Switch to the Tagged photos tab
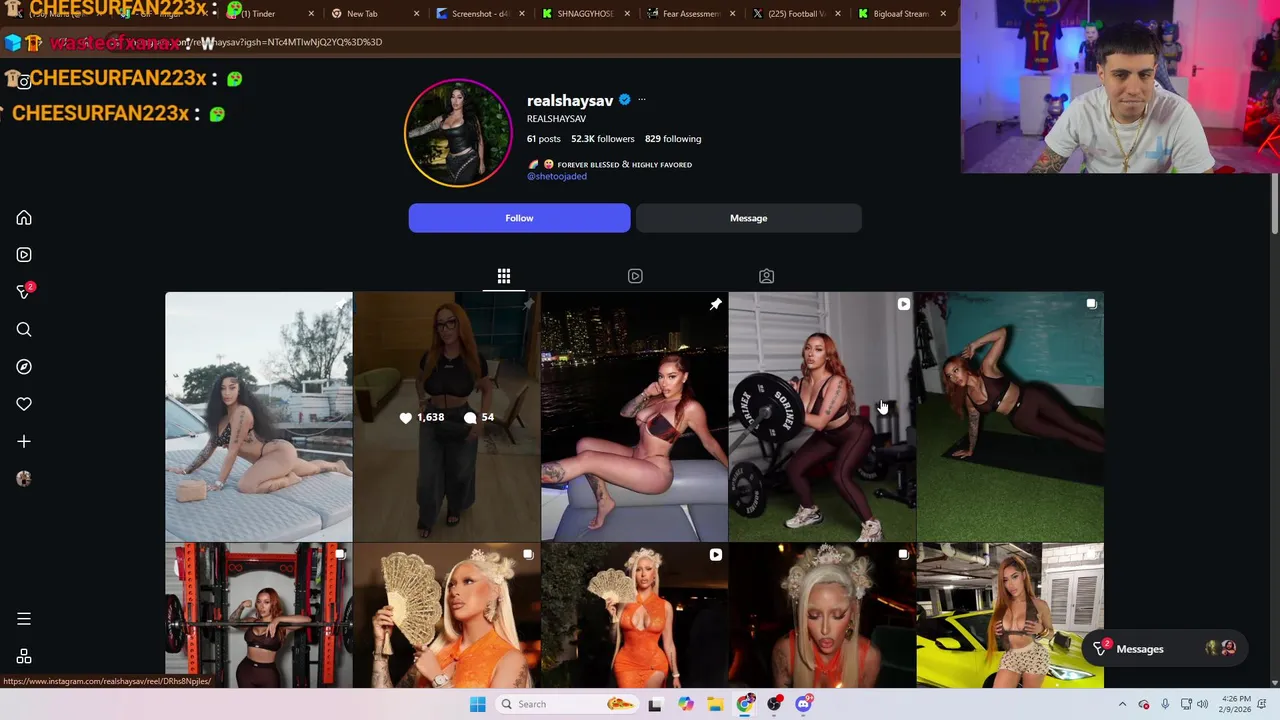The image size is (1280, 720). (x=766, y=276)
